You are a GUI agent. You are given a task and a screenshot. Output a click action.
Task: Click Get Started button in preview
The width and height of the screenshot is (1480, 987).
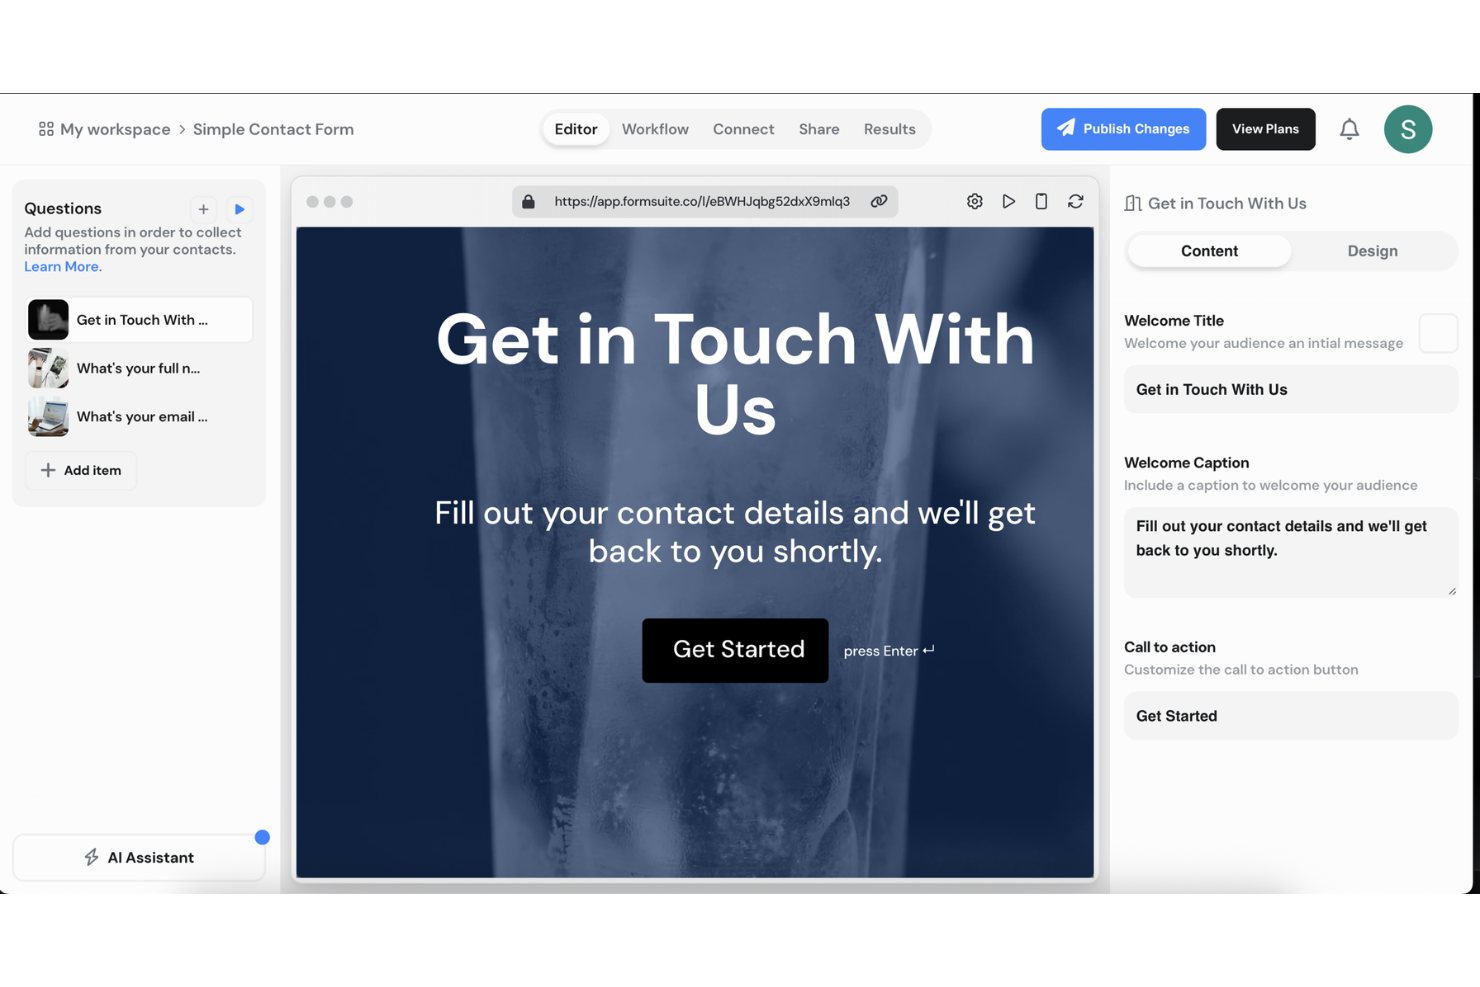735,650
